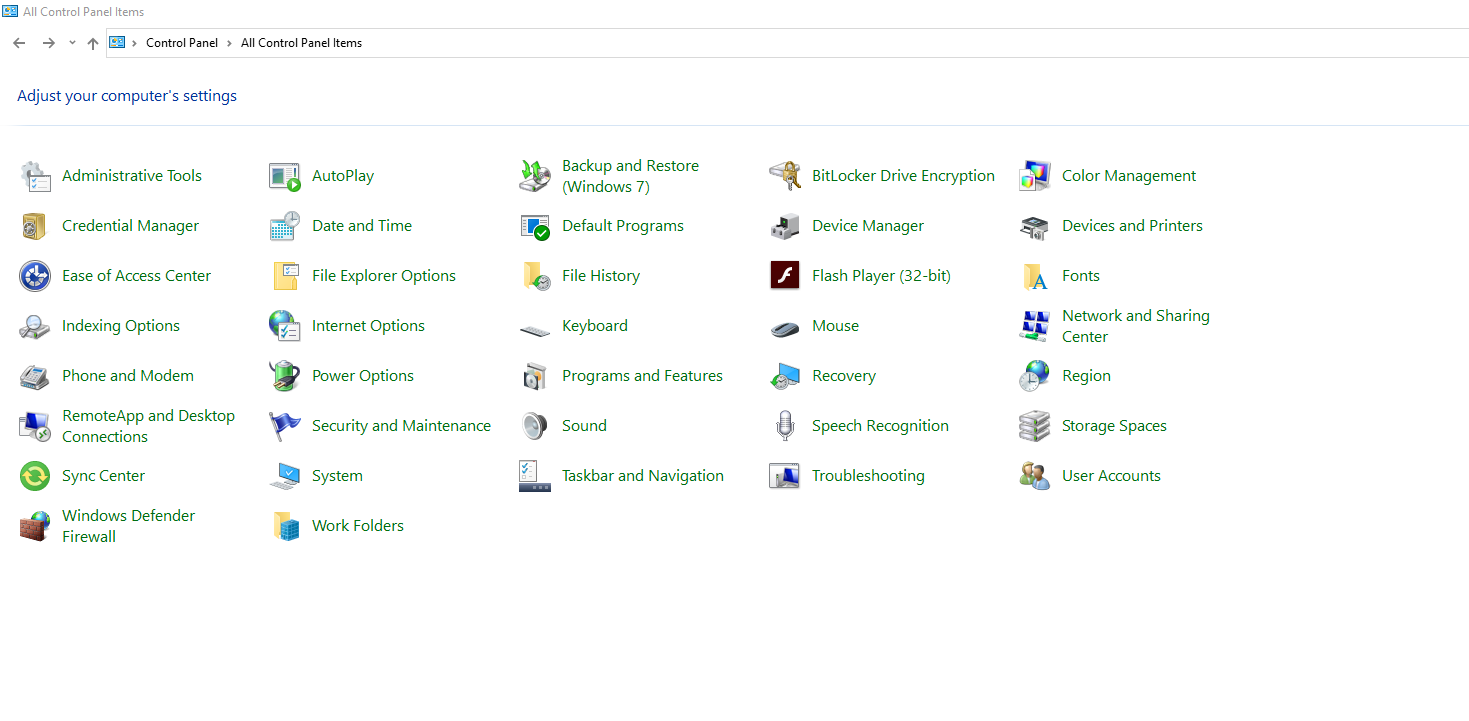
Task: Expand chevron before All Control Panel Items breadcrumb
Action: [x=230, y=43]
